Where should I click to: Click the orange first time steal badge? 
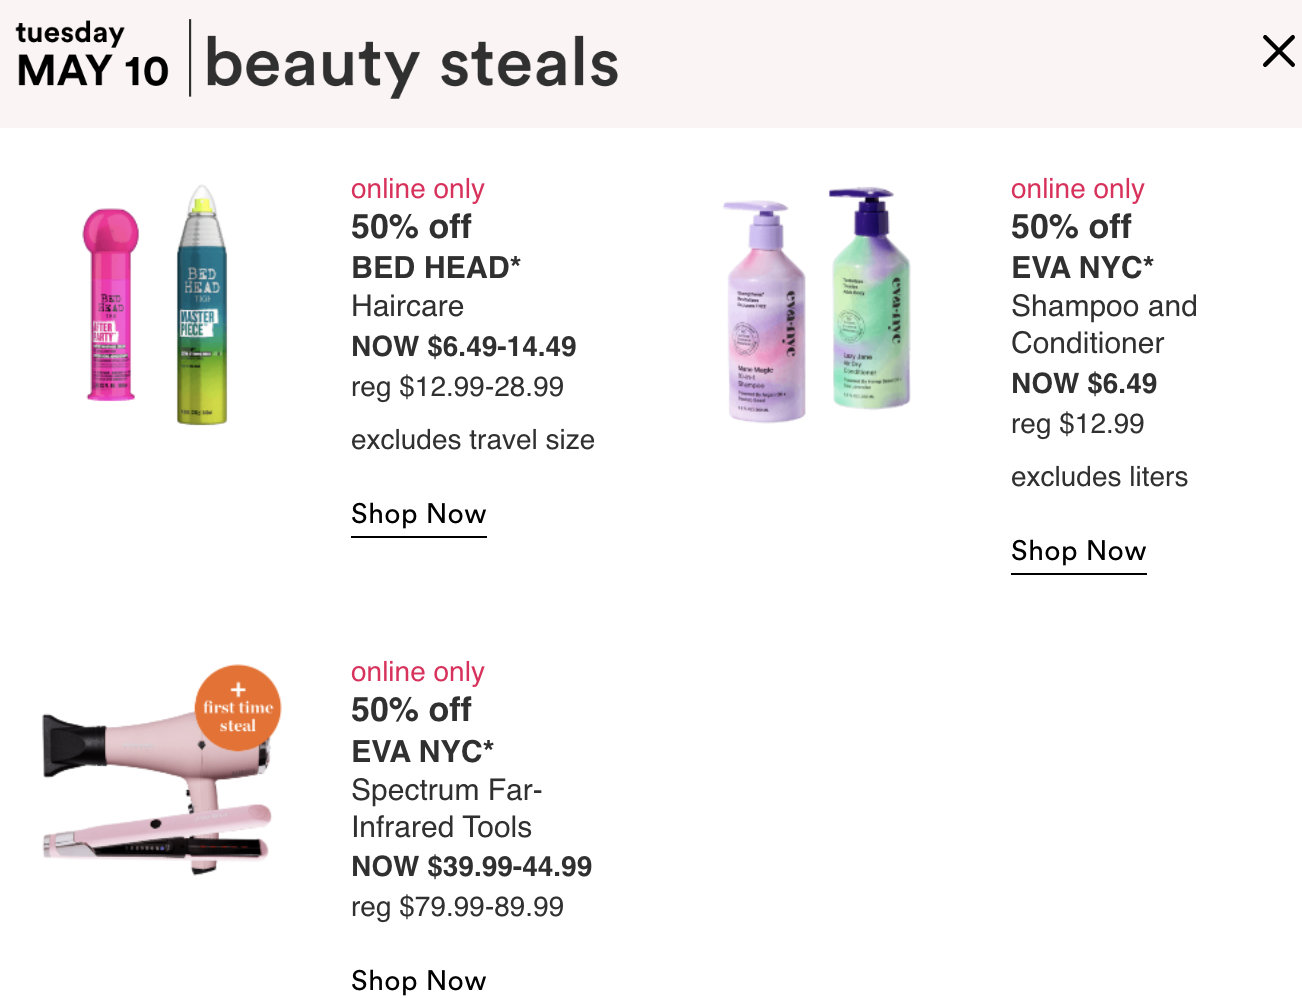pos(238,708)
